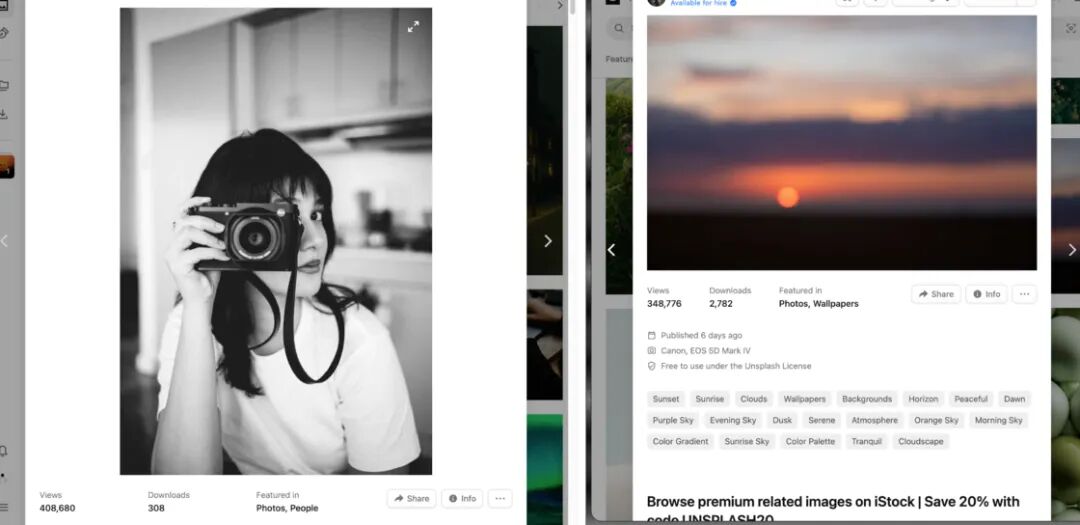
Task: Open Info for the woman-with-camera photo
Action: pos(462,498)
